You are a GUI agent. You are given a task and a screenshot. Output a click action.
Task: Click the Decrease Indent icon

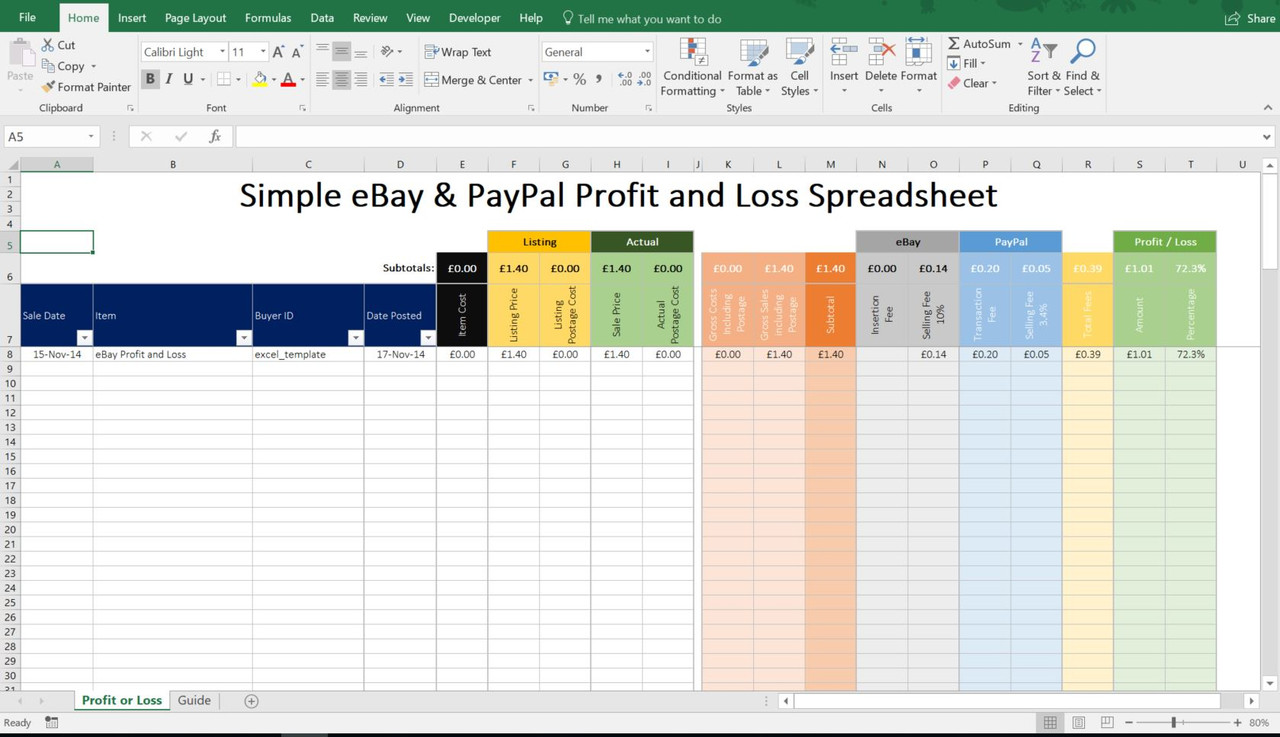pos(387,79)
